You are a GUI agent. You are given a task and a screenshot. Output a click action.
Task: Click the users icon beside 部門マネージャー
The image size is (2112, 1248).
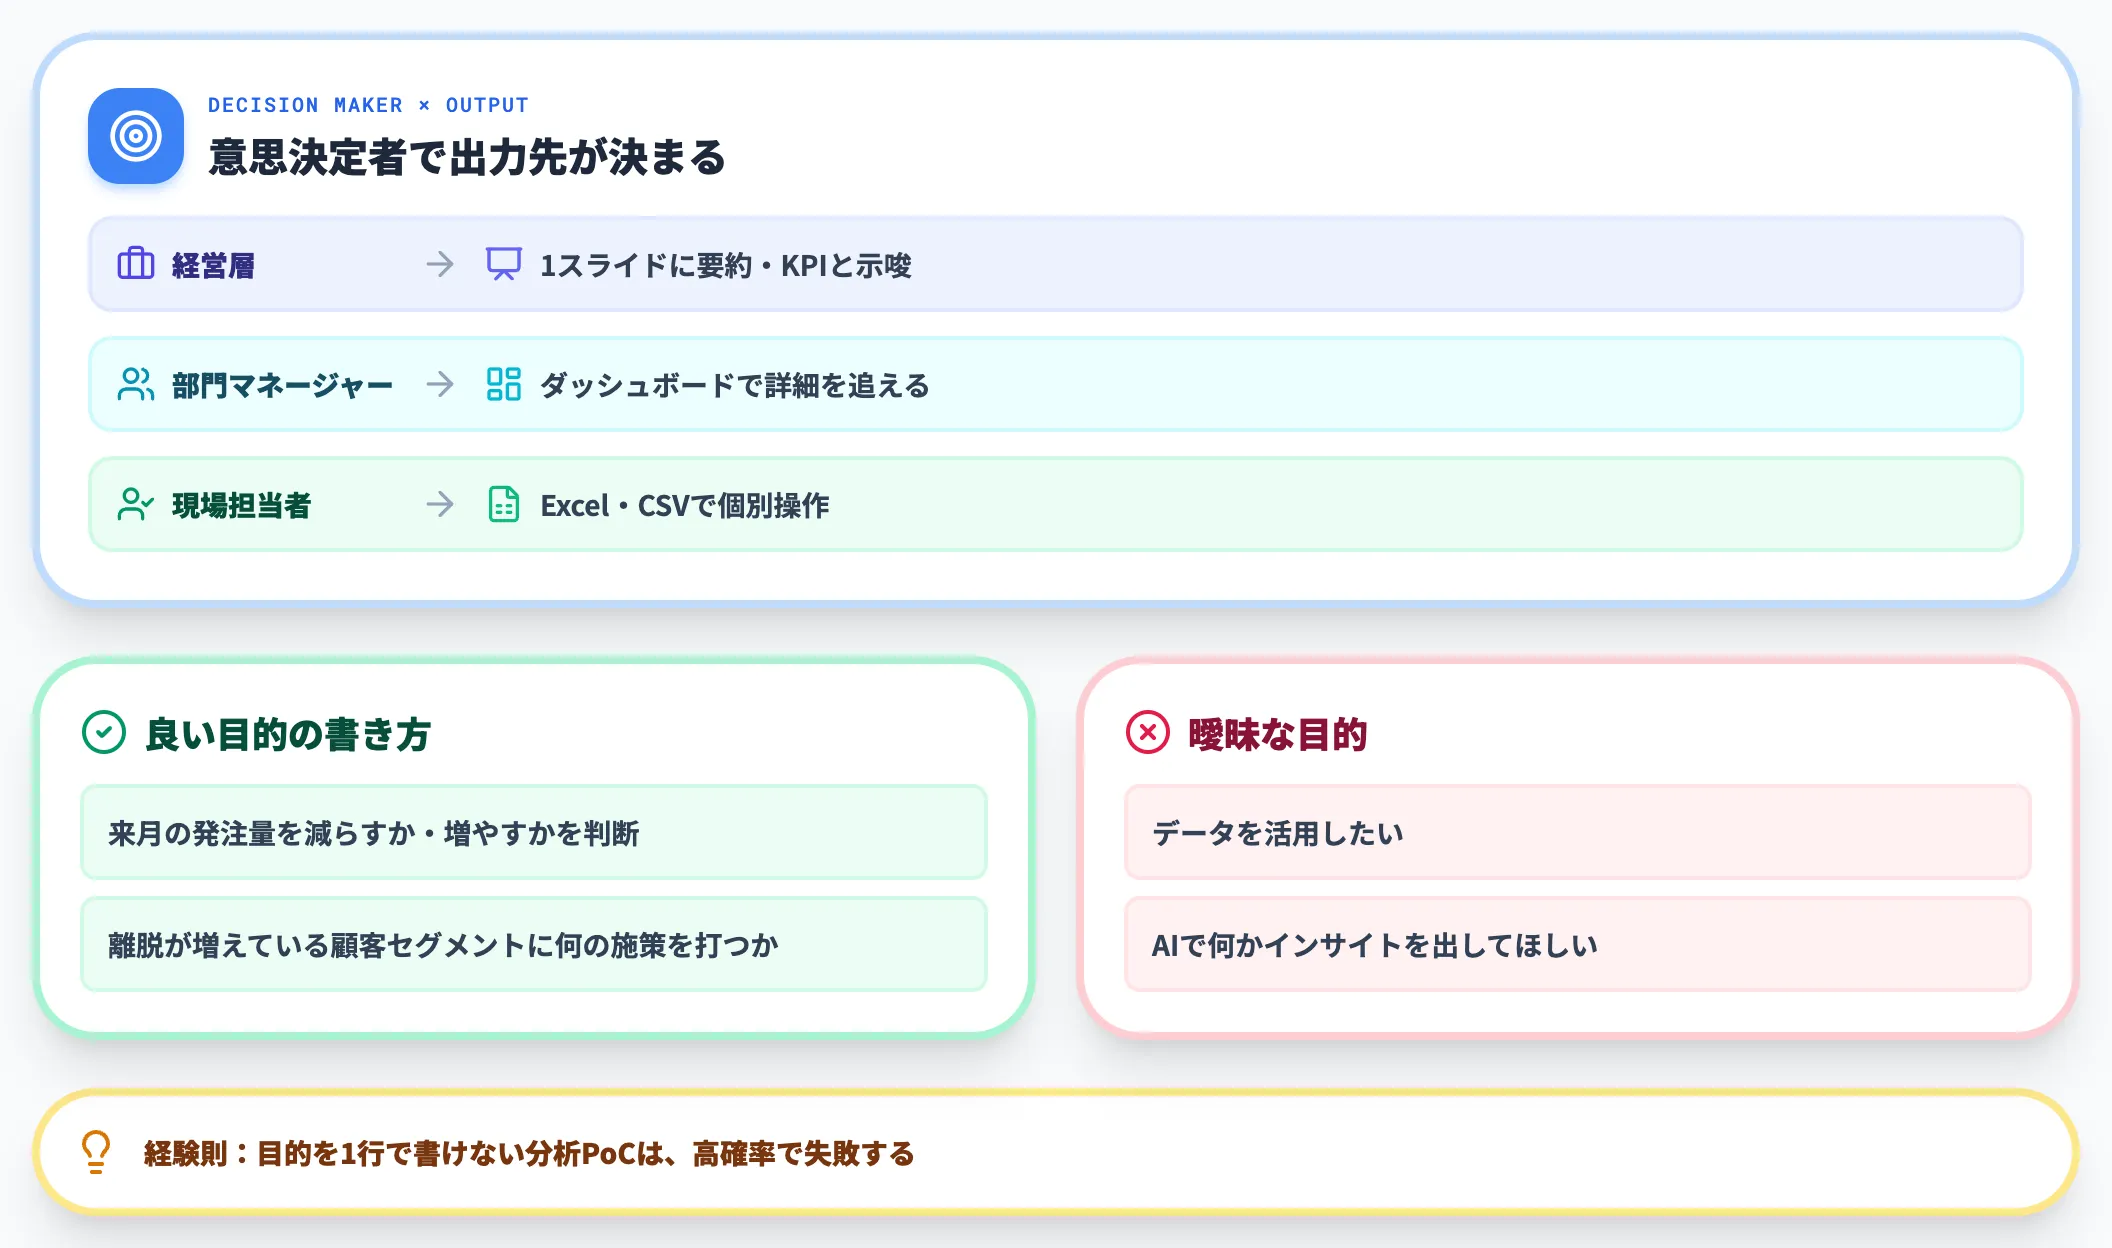136,384
